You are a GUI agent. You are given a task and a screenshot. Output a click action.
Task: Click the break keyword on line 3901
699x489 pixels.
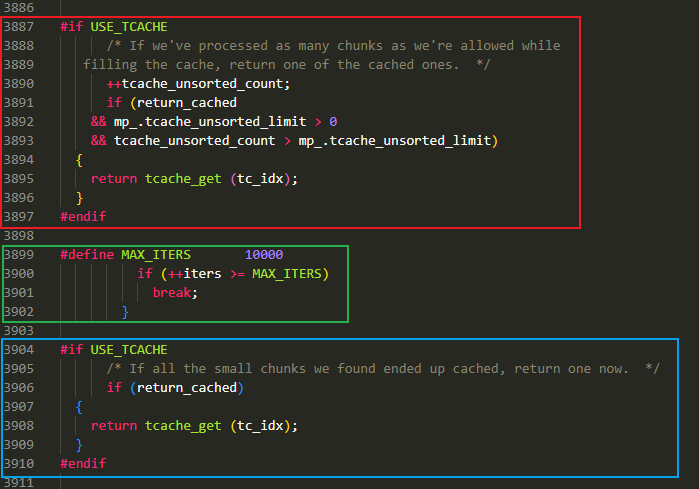(175, 293)
